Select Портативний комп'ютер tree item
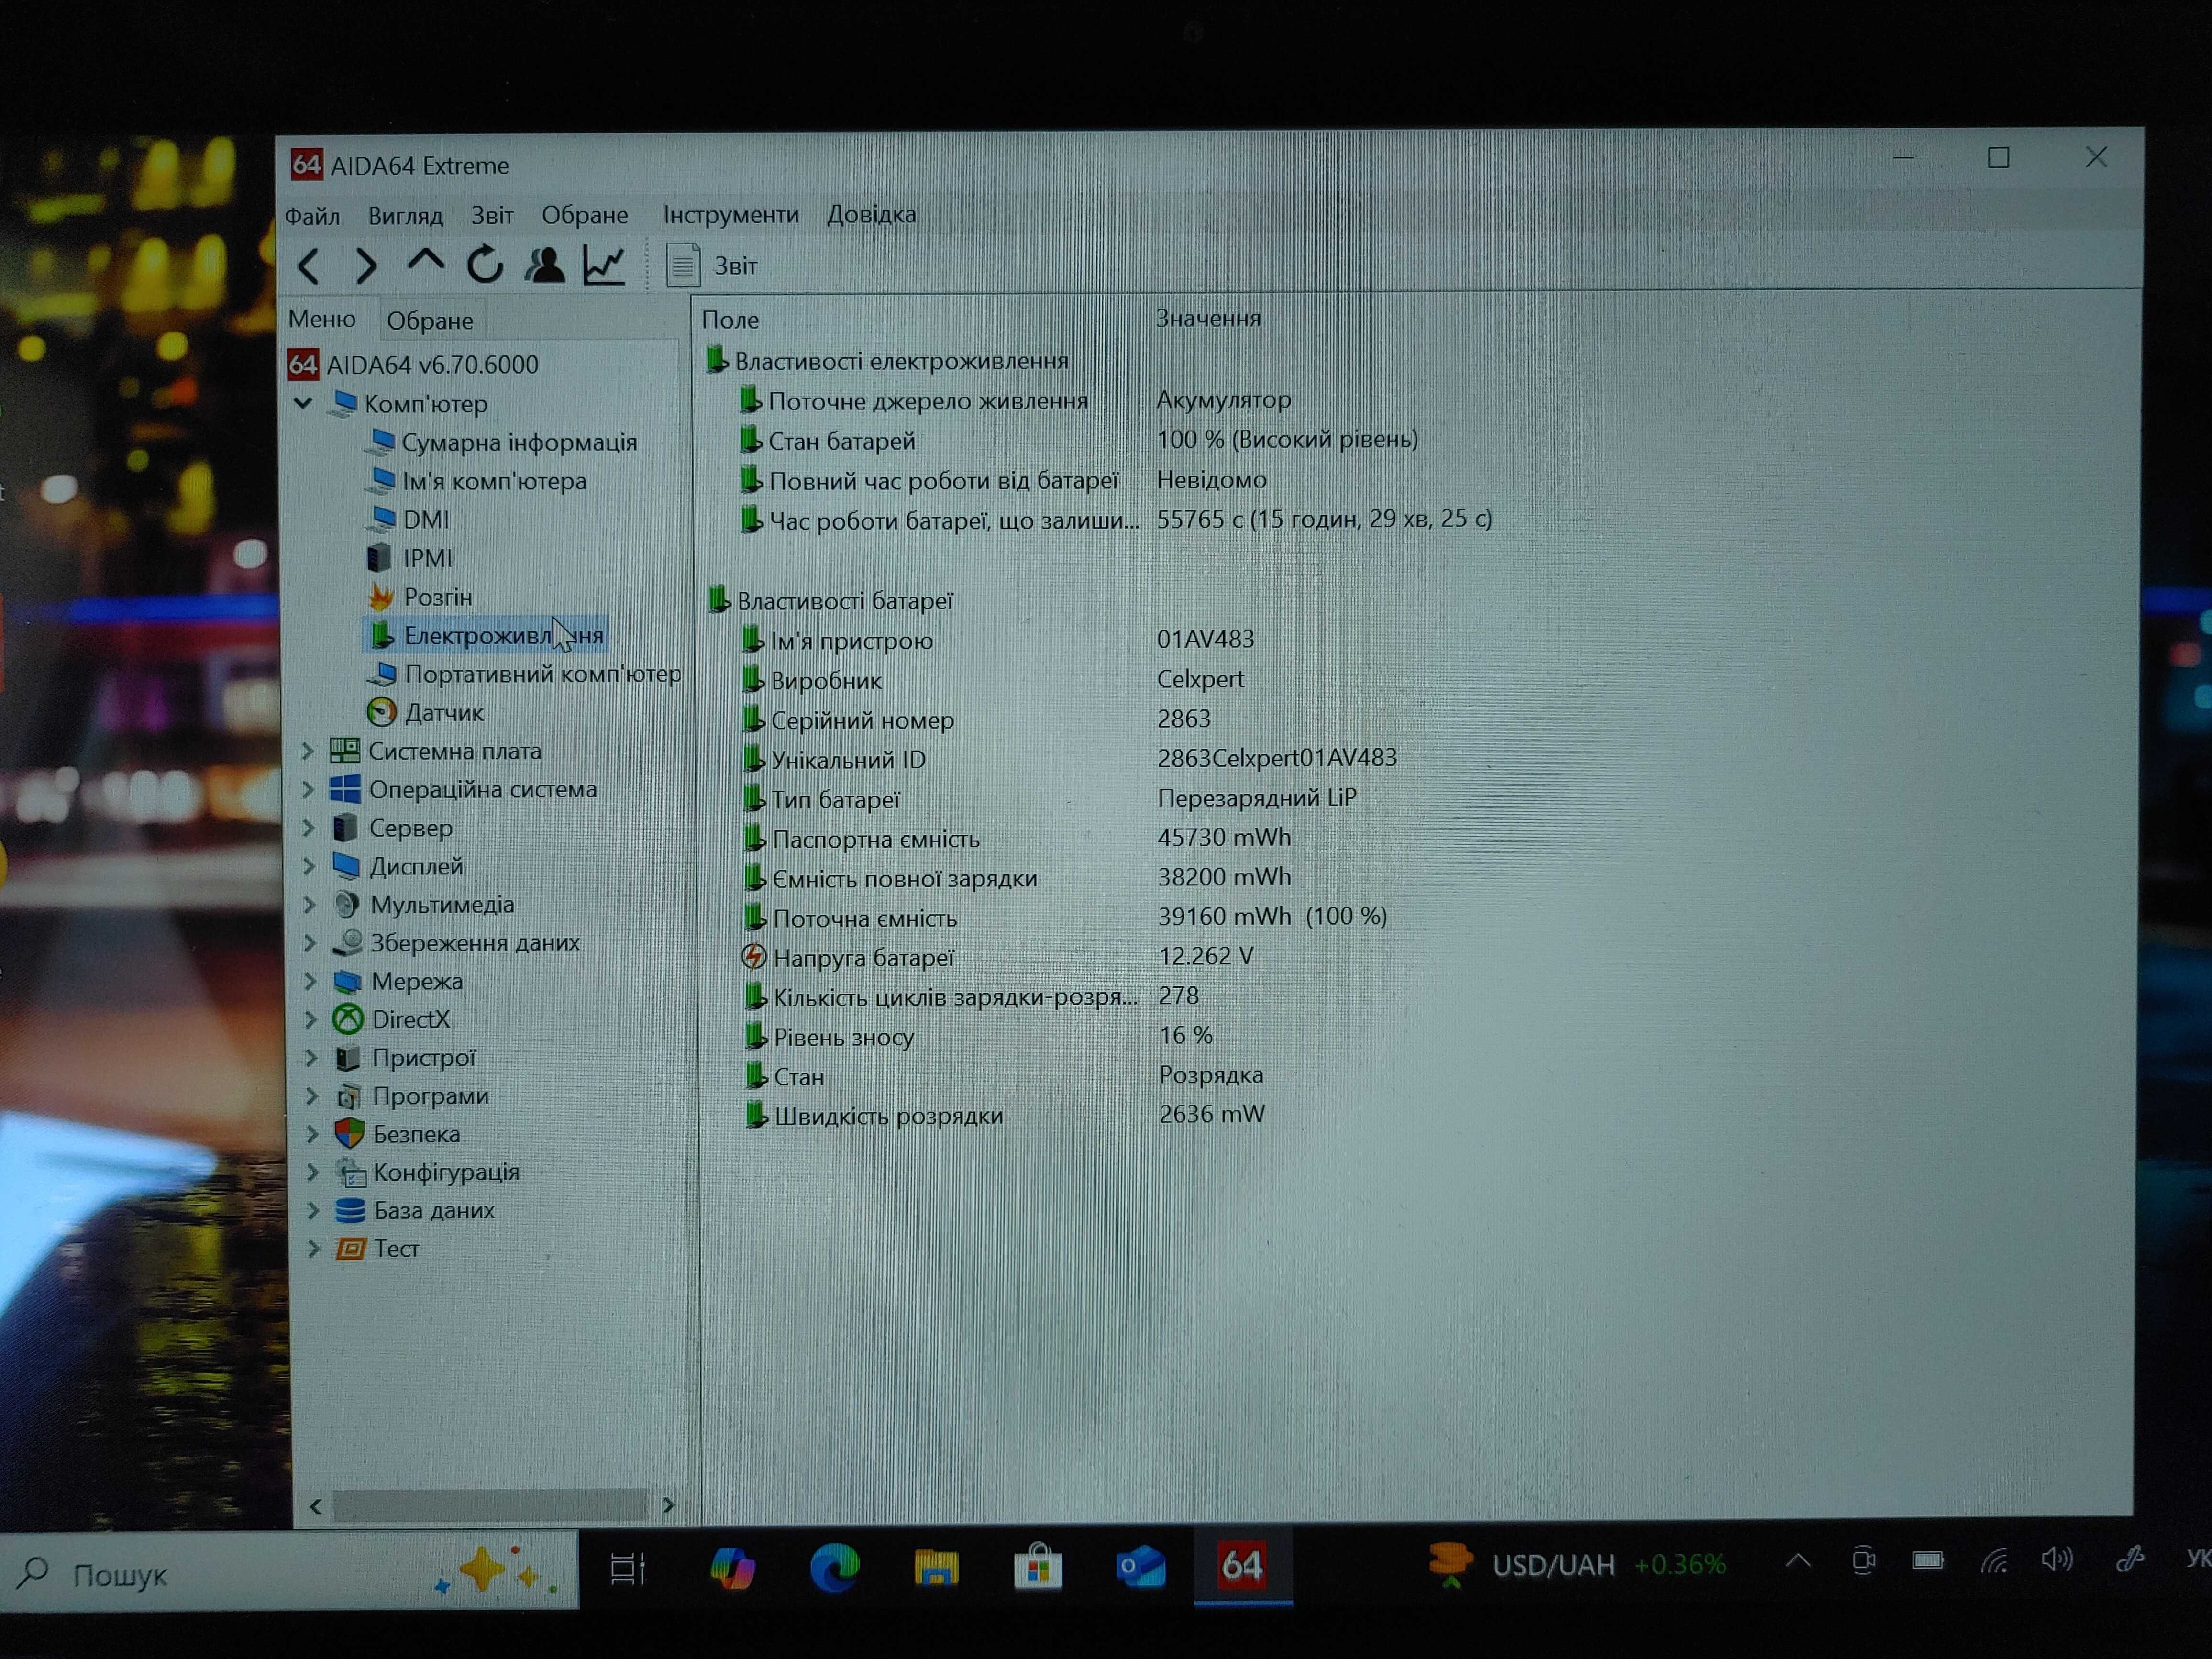2212x1659 pixels. (x=542, y=674)
